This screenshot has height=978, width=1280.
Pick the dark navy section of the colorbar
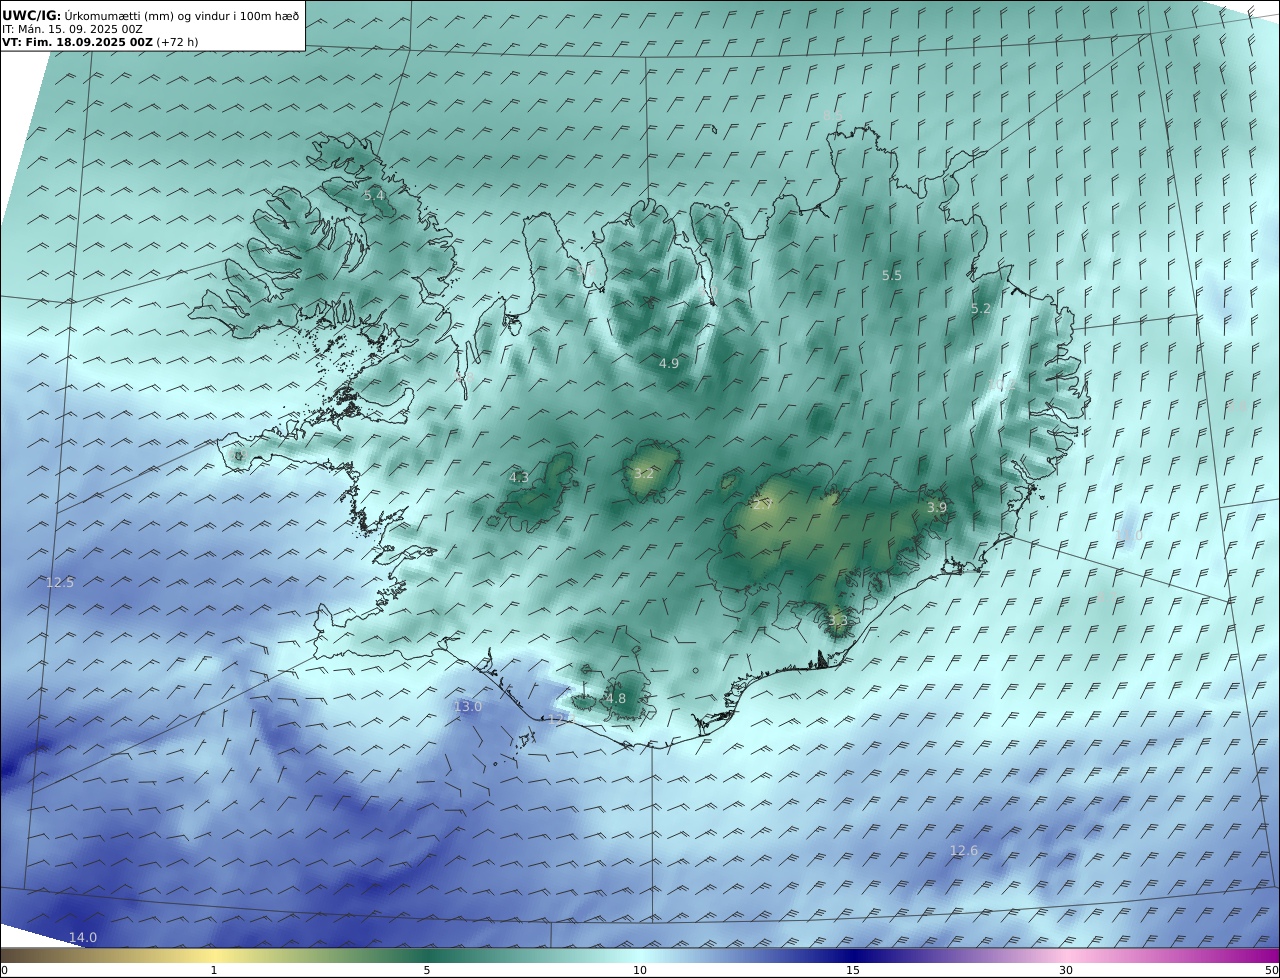[853, 955]
